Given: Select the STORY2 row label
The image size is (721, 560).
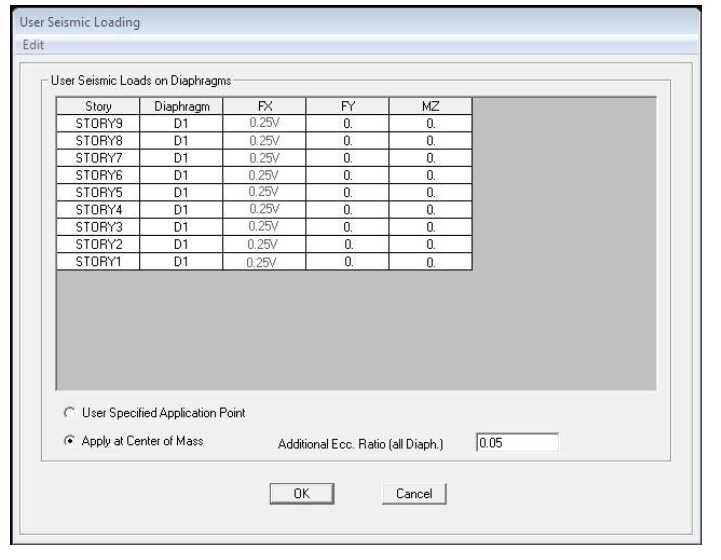Looking at the screenshot, I should click(x=98, y=244).
